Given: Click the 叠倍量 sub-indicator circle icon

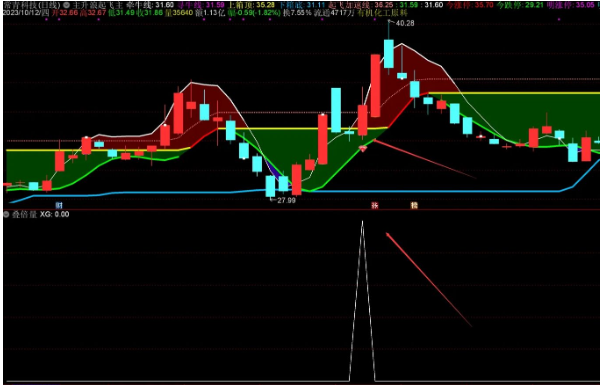Looking at the screenshot, I should pos(6,214).
